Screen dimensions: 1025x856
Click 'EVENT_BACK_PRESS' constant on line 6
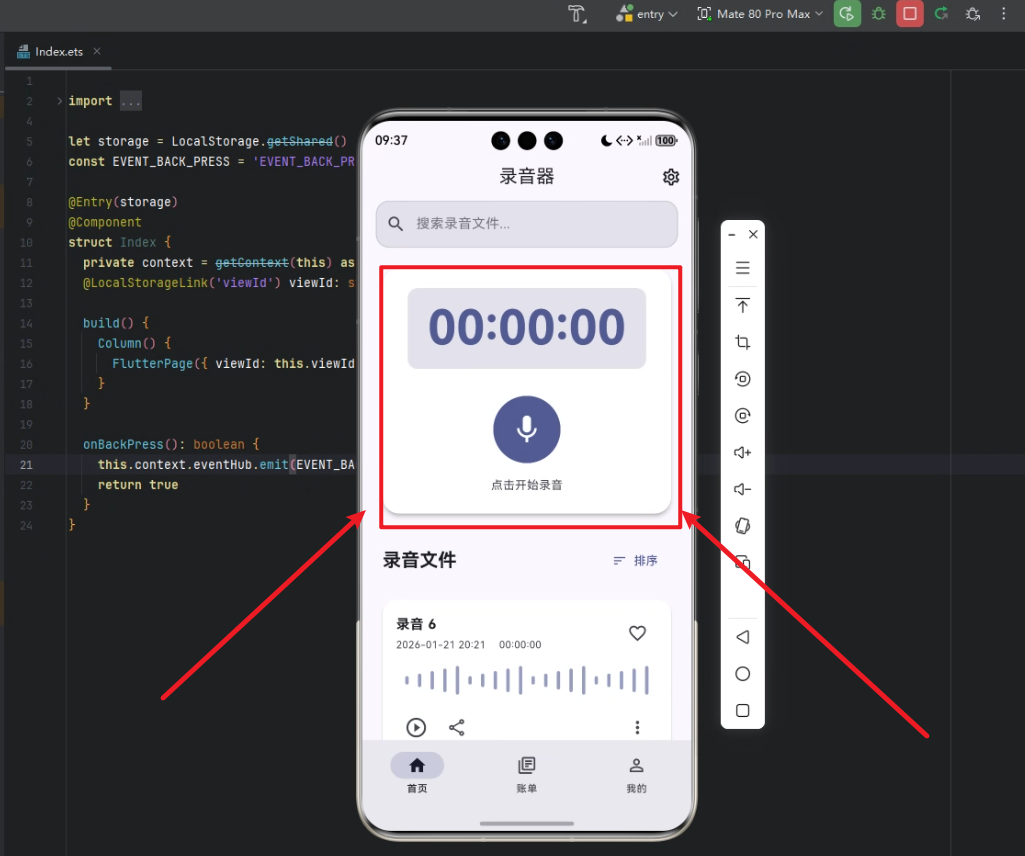(171, 162)
